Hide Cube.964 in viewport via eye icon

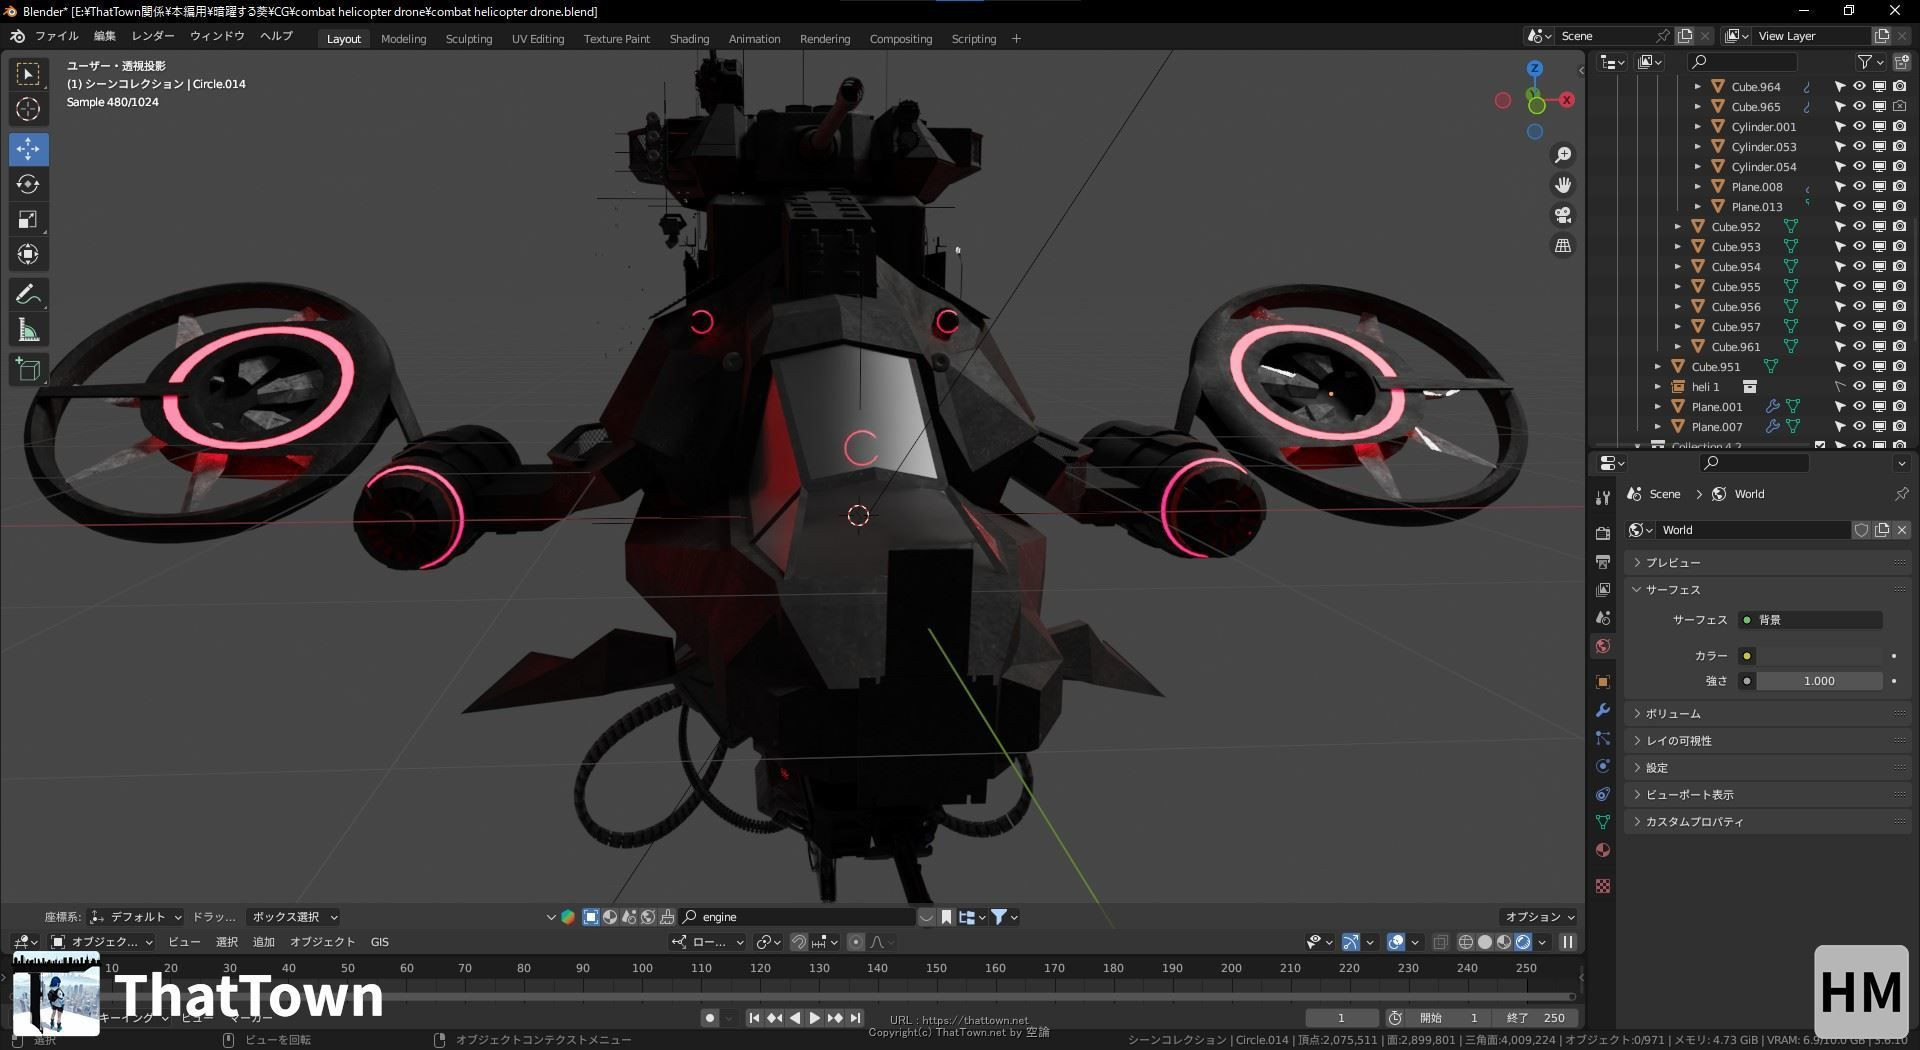[1859, 86]
